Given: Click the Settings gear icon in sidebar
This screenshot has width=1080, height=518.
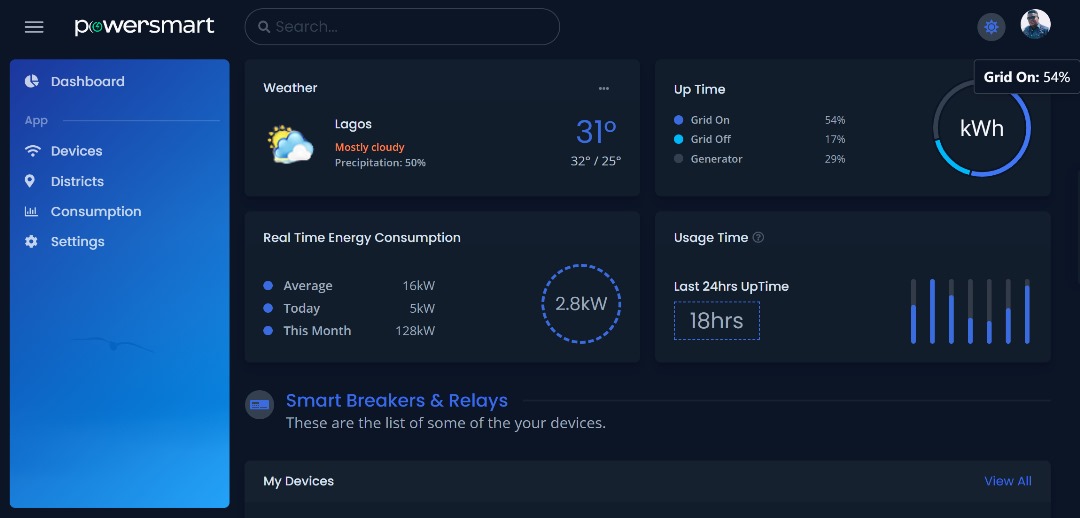Looking at the screenshot, I should coord(31,242).
